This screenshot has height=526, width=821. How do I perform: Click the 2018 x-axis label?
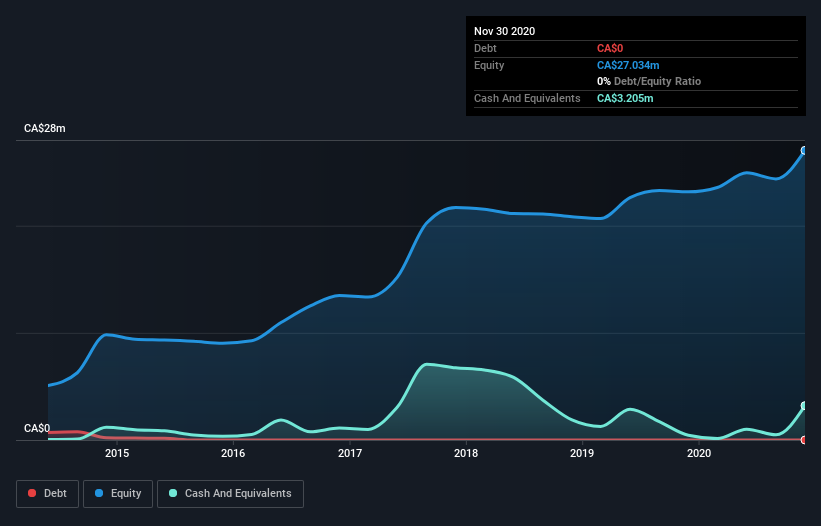(x=466, y=453)
